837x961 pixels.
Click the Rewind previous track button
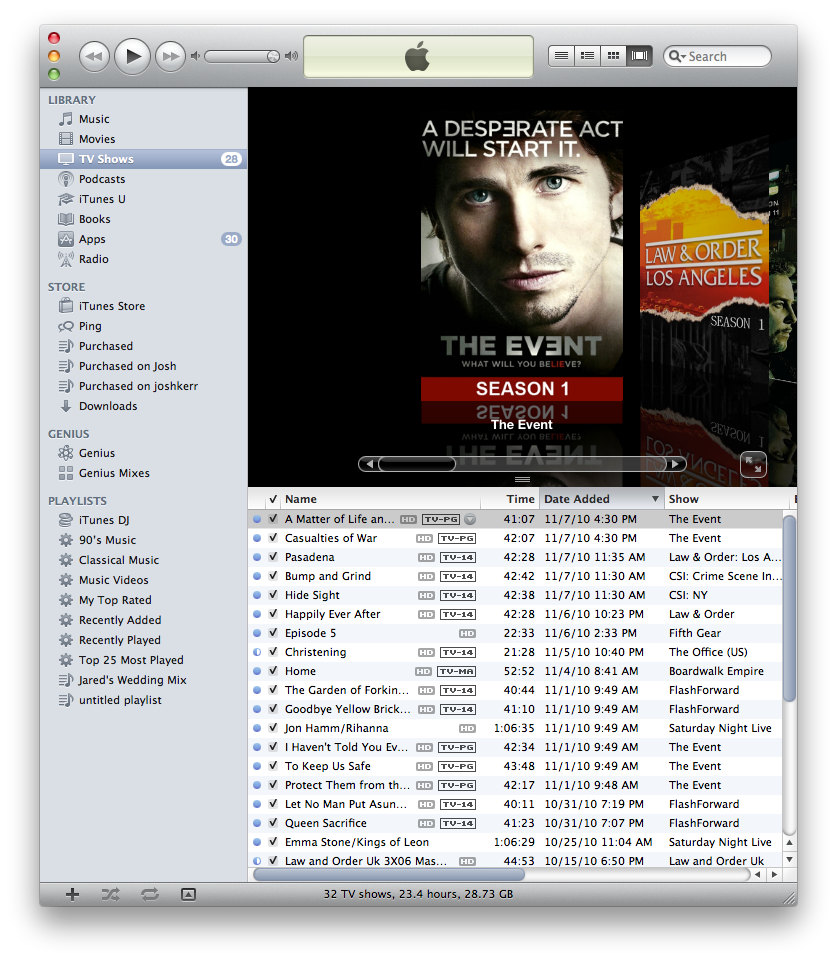[94, 56]
